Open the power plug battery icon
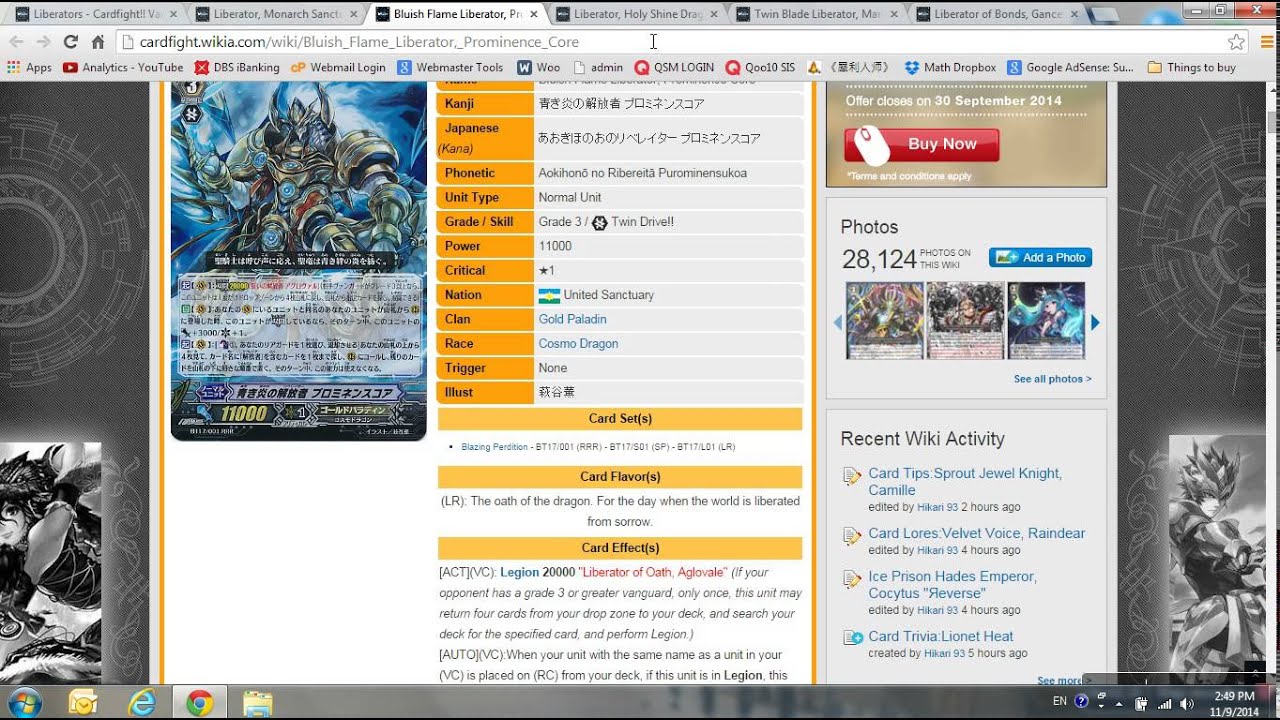The image size is (1280, 720). pyautogui.click(x=1141, y=703)
